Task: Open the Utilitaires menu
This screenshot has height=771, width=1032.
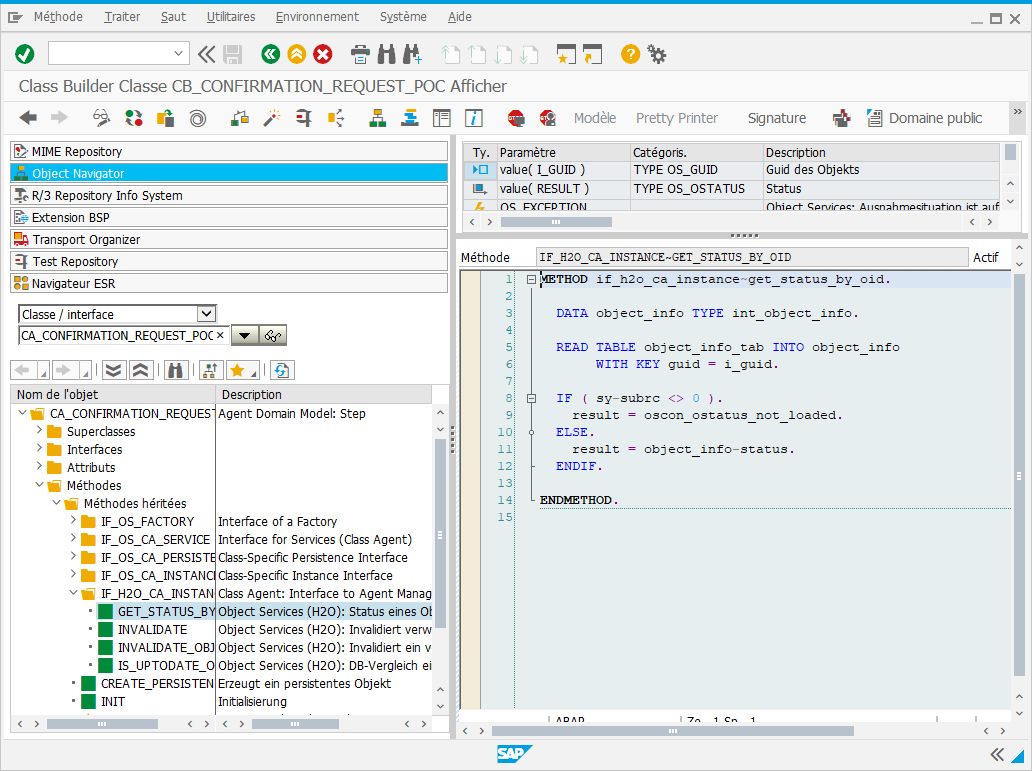Action: click(x=231, y=16)
